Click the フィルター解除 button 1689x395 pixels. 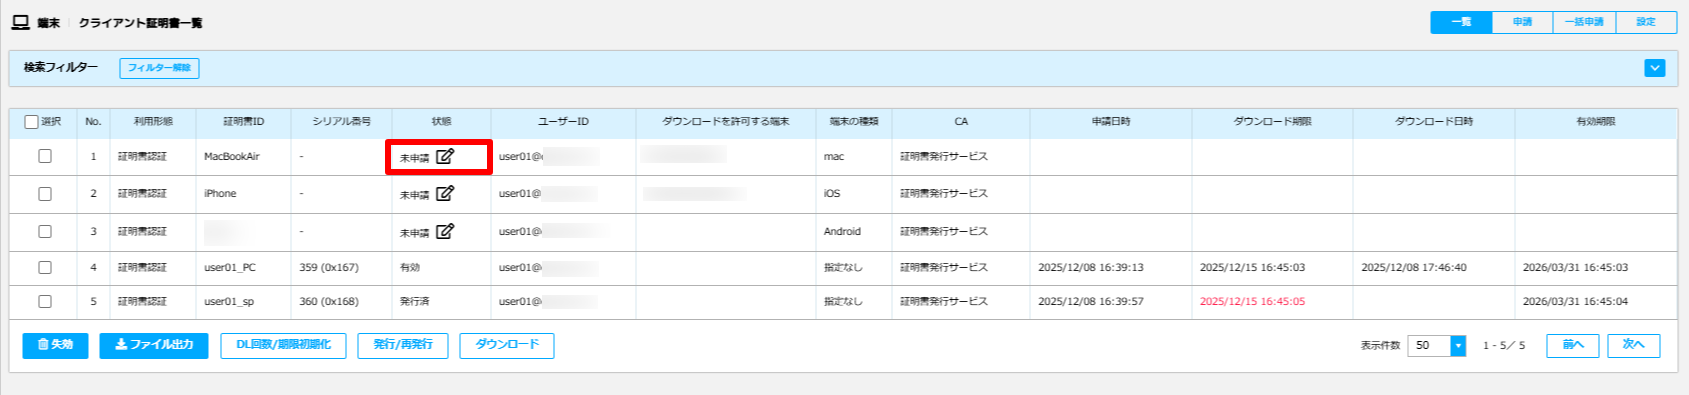[x=159, y=68]
